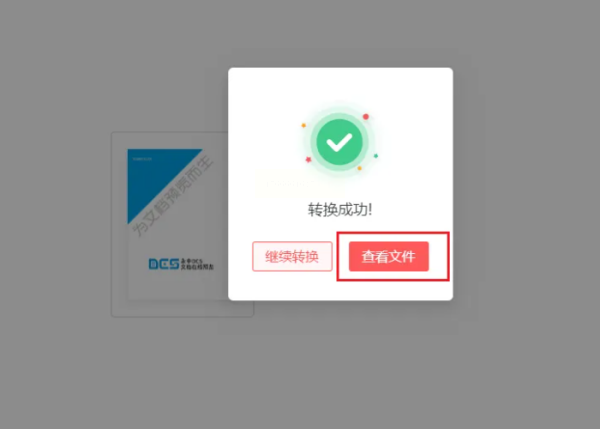600x429 pixels.
Task: Click the 转换成功! message text
Action: 340,210
